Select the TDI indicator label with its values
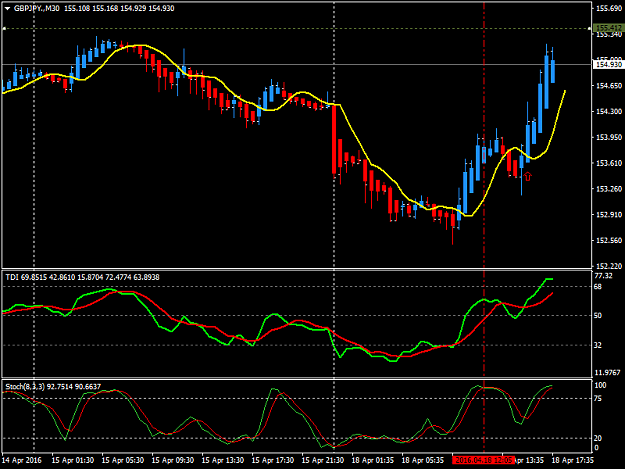Screen dimensions: 625x469 [x=83, y=277]
